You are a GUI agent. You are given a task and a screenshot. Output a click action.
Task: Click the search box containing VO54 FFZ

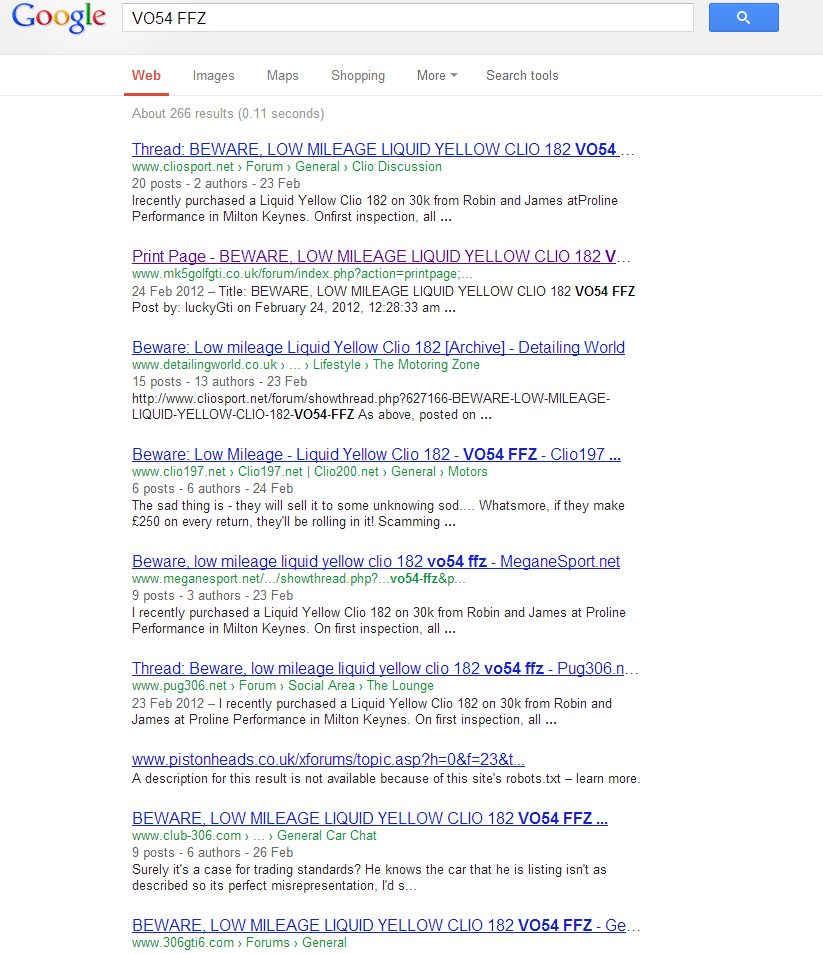coord(407,18)
